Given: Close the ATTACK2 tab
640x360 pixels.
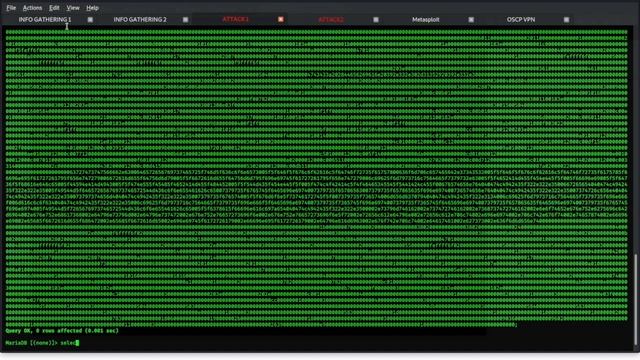Looking at the screenshot, I should (x=376, y=20).
